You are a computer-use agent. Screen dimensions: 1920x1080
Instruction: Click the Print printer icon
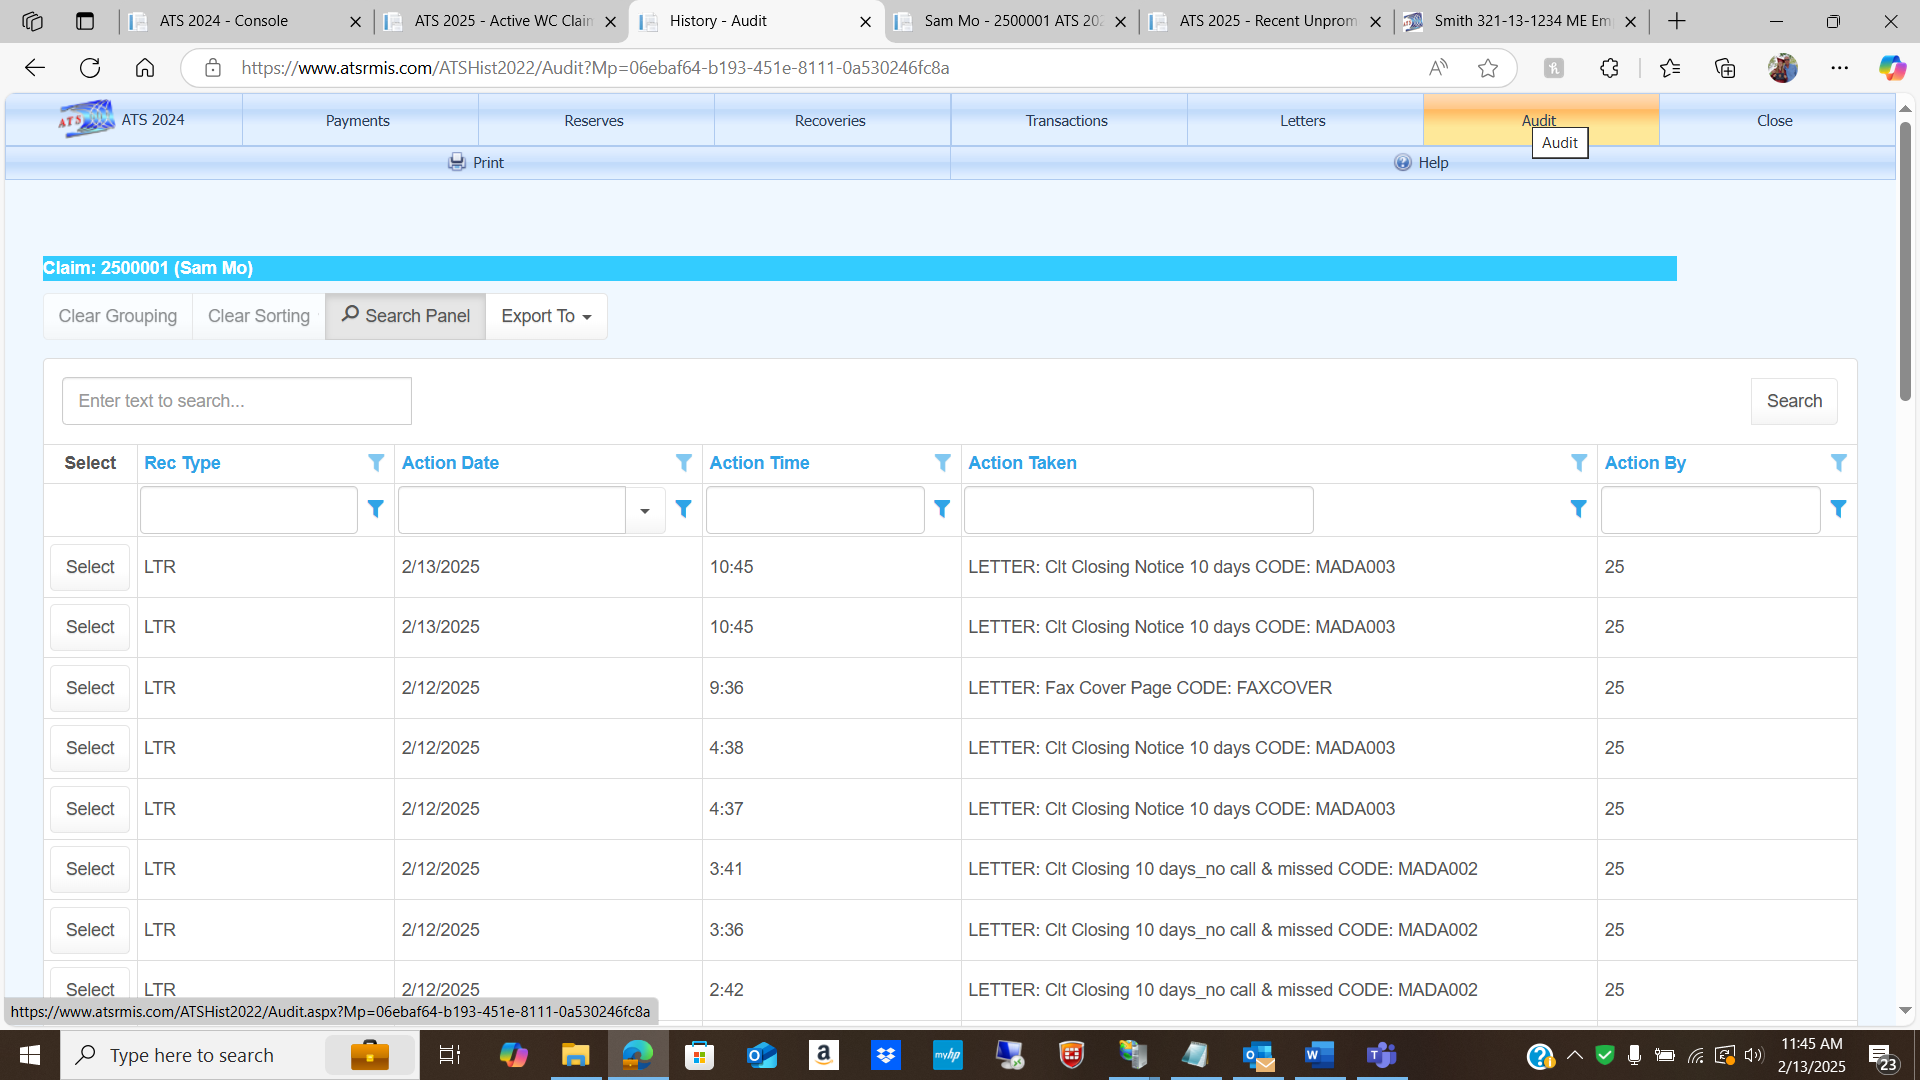(x=456, y=162)
